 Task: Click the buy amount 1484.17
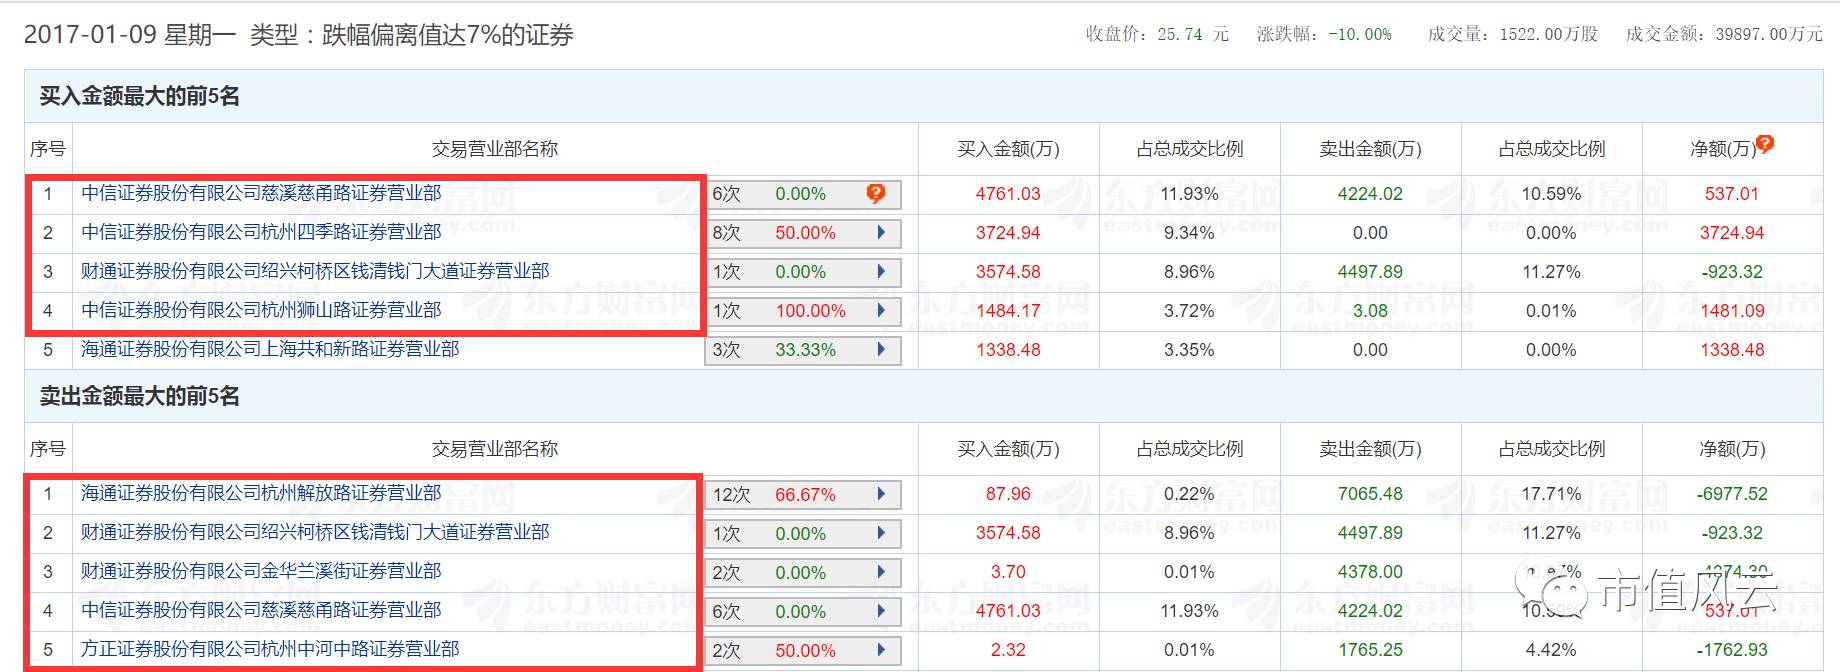(x=1008, y=311)
